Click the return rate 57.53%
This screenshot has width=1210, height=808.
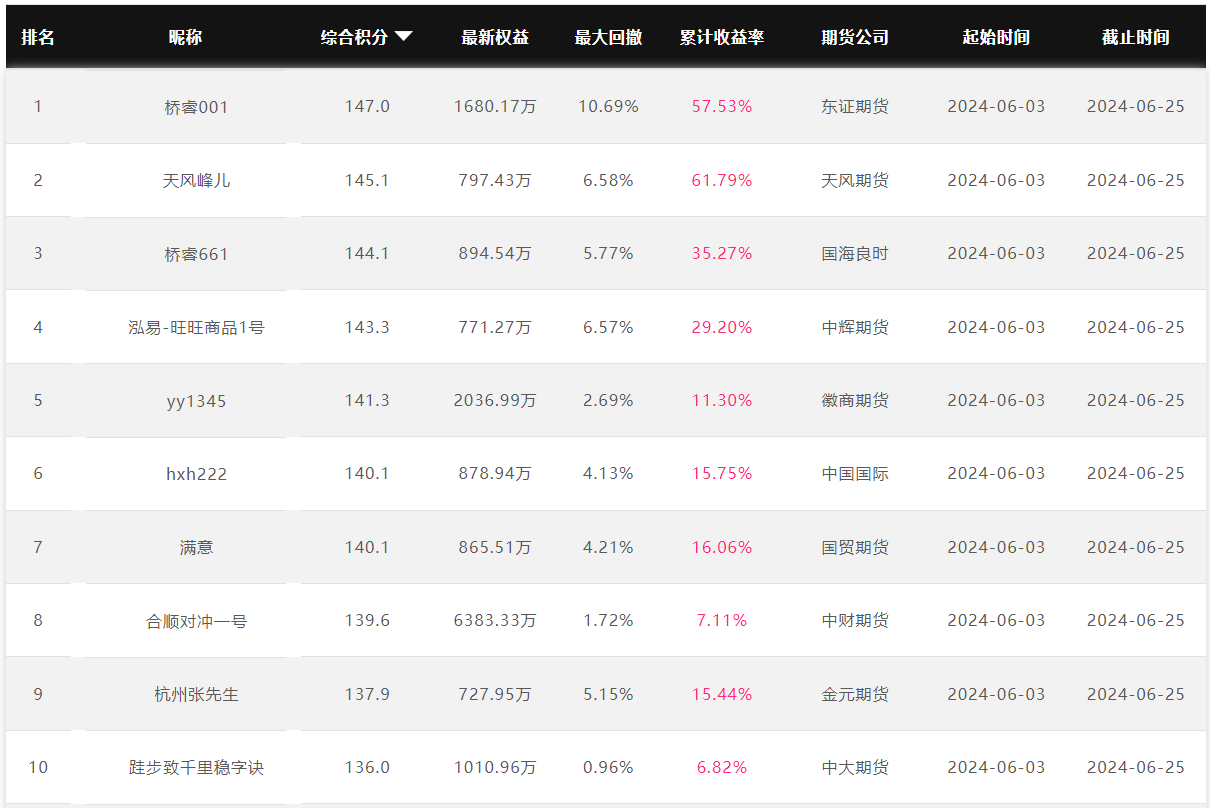(x=722, y=106)
